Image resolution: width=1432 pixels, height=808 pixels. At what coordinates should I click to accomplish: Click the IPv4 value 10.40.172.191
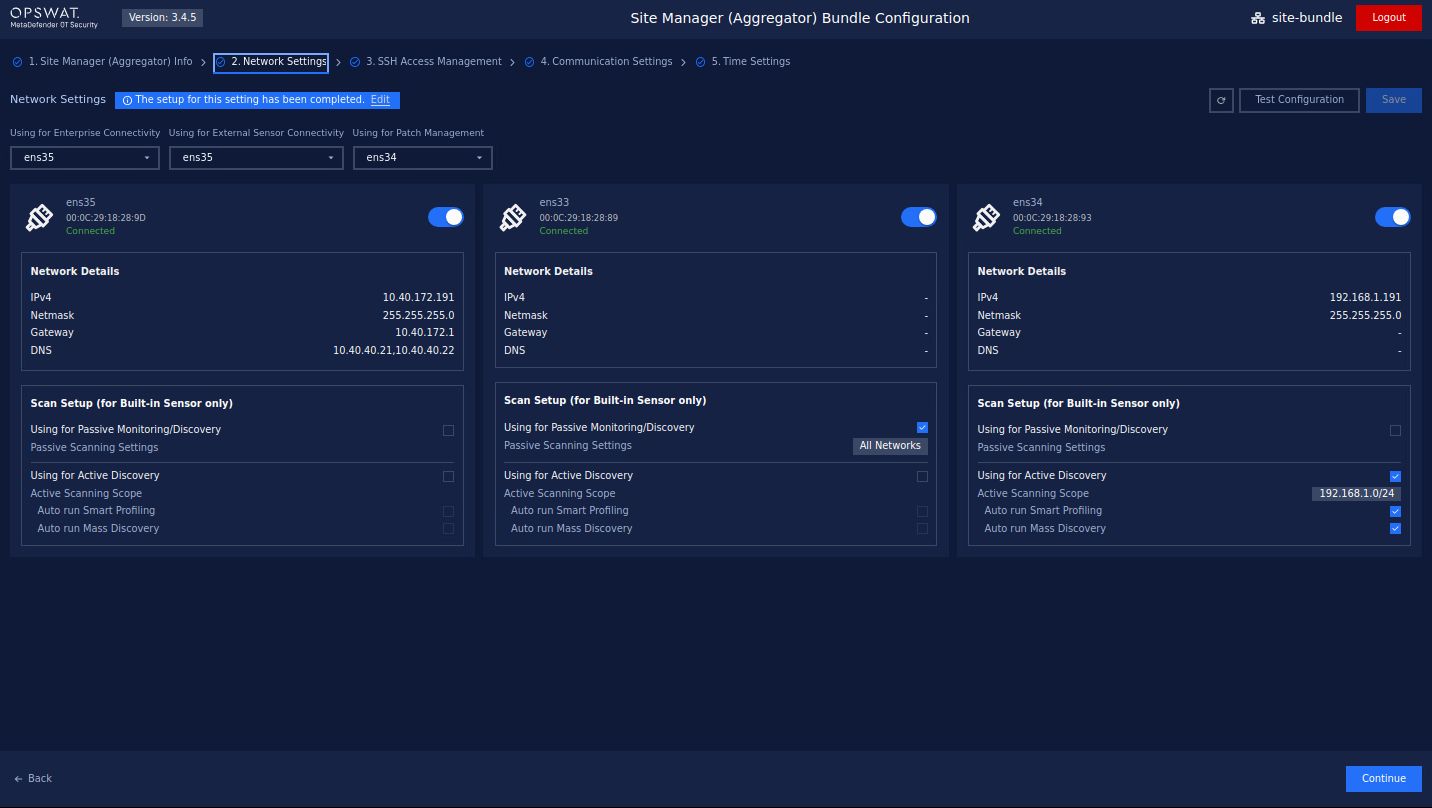[x=418, y=298]
